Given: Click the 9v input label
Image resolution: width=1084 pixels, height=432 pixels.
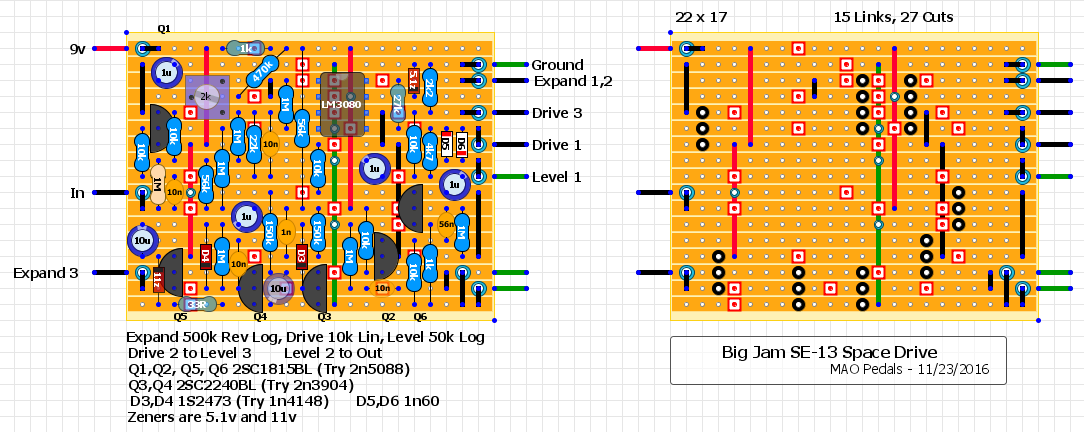Looking at the screenshot, I should pyautogui.click(x=79, y=48).
